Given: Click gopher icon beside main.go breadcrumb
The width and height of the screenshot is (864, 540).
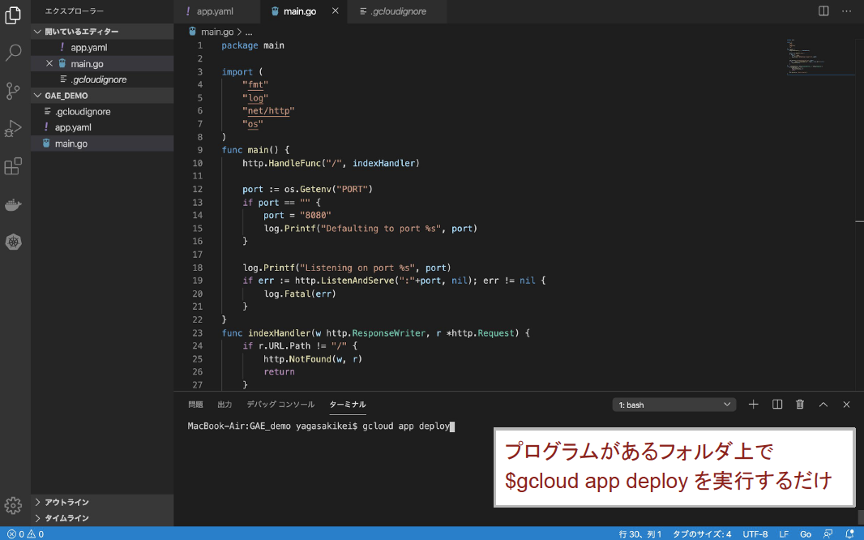Looking at the screenshot, I should click(192, 31).
